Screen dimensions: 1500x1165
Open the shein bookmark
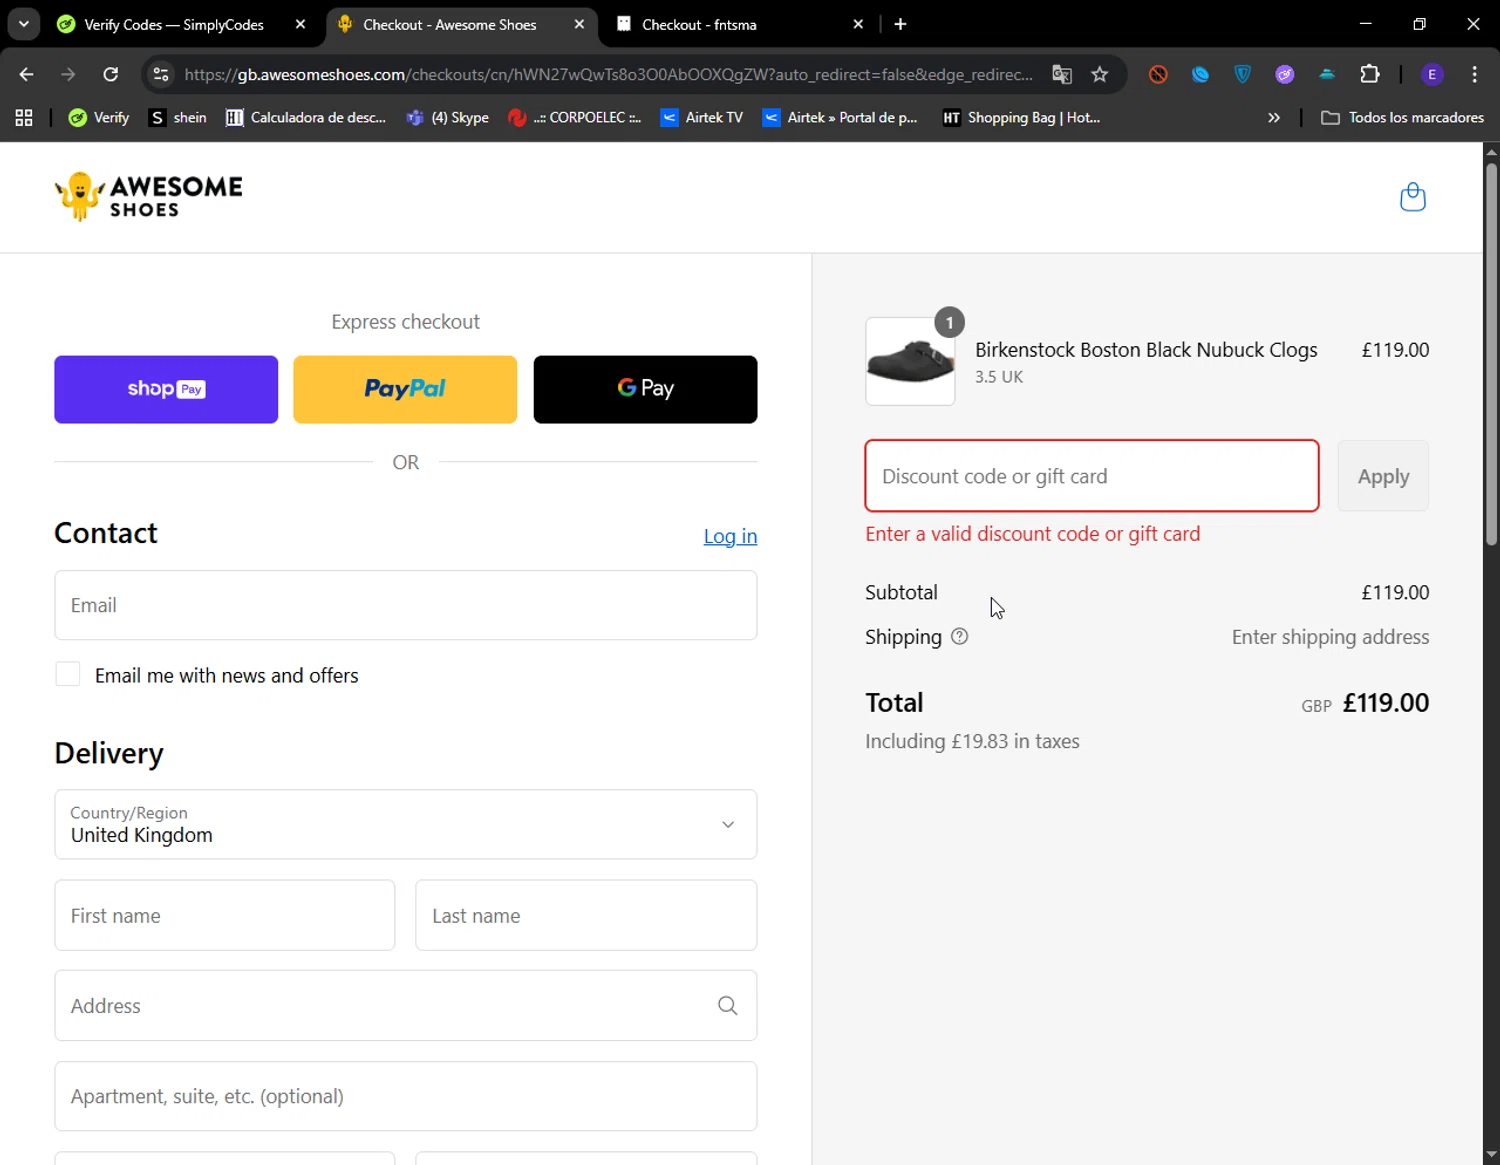[178, 118]
